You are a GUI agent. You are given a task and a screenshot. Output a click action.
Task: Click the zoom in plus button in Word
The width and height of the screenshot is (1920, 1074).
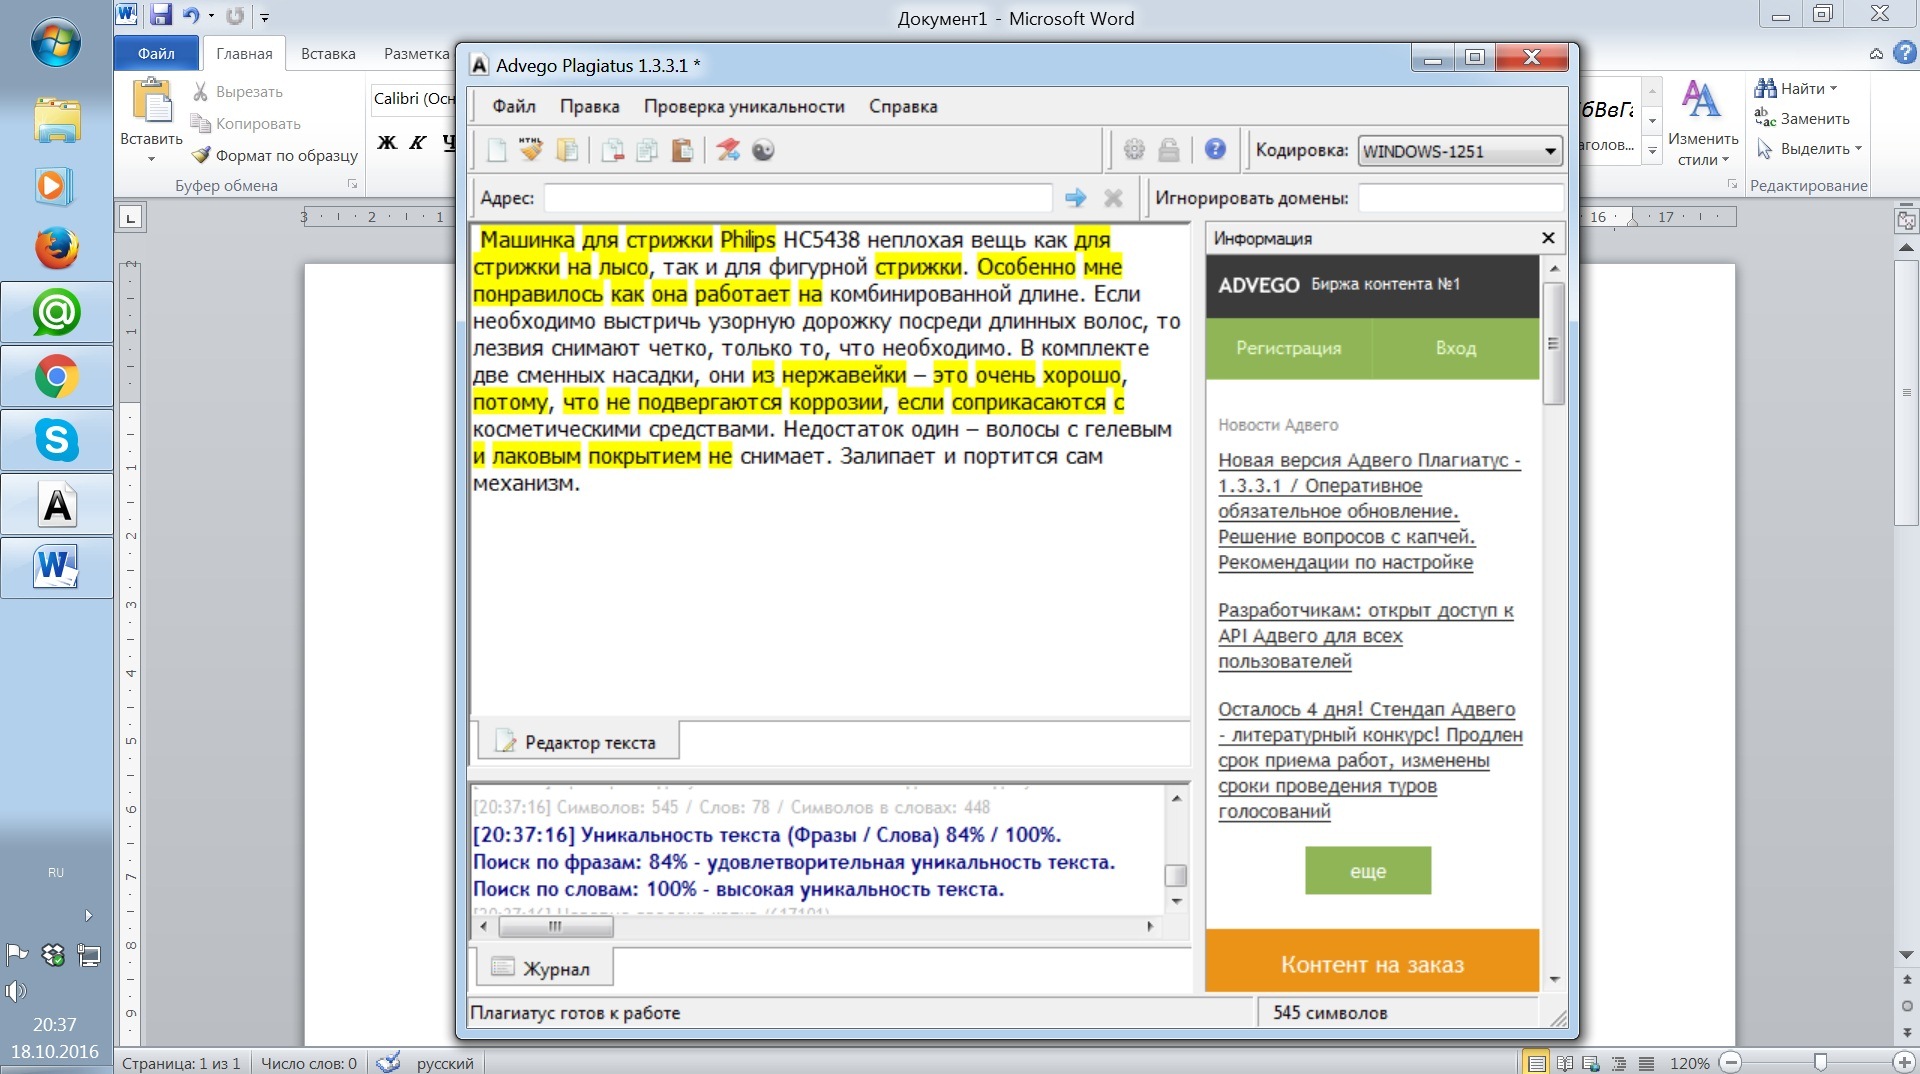pos(1905,1063)
